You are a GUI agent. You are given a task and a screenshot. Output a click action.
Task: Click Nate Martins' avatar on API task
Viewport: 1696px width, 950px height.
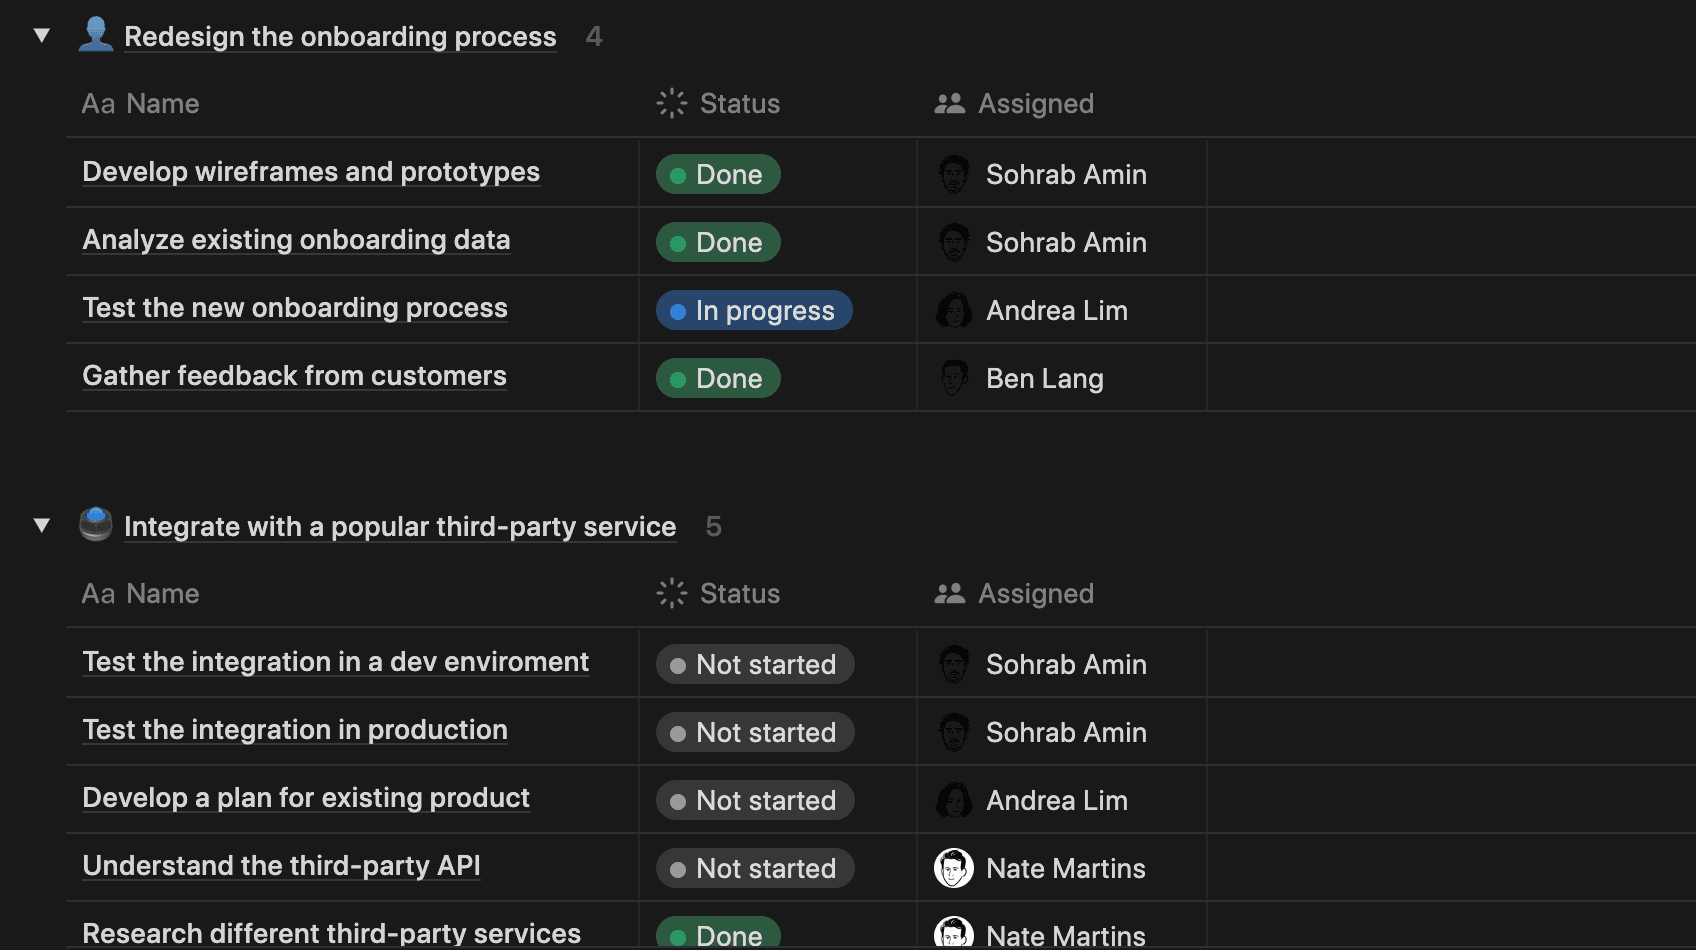(954, 868)
